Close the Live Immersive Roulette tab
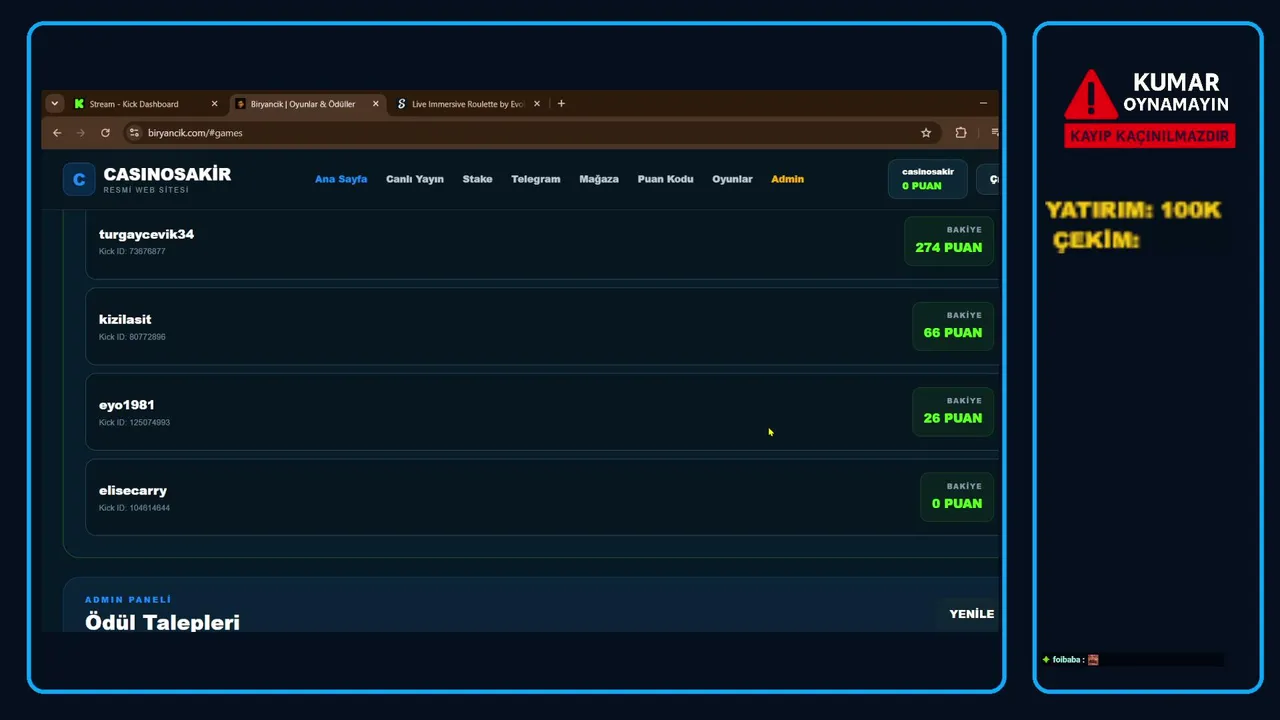The width and height of the screenshot is (1280, 720). pos(537,104)
